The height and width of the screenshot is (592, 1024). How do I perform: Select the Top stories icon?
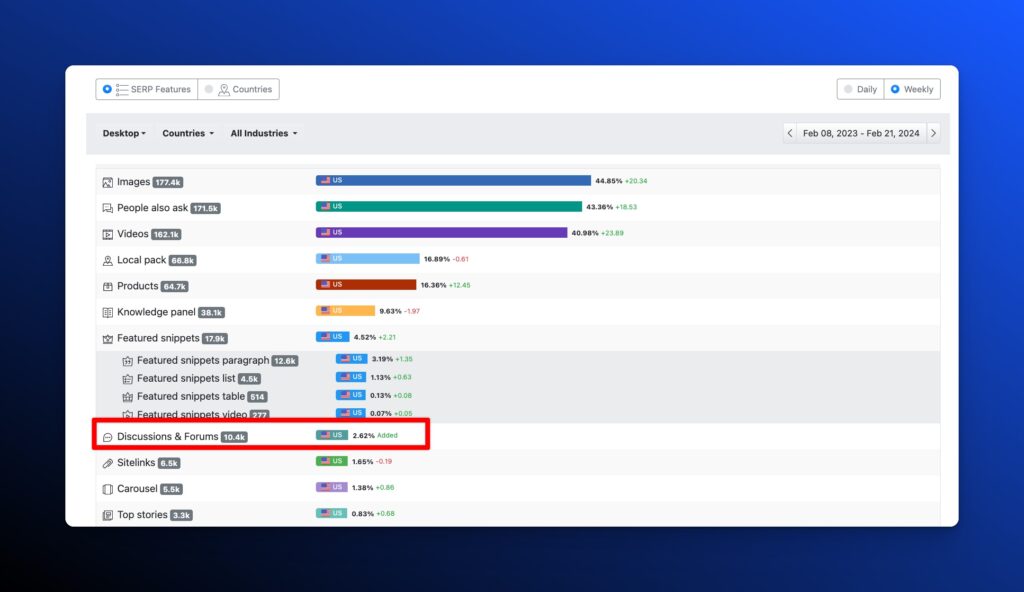107,514
